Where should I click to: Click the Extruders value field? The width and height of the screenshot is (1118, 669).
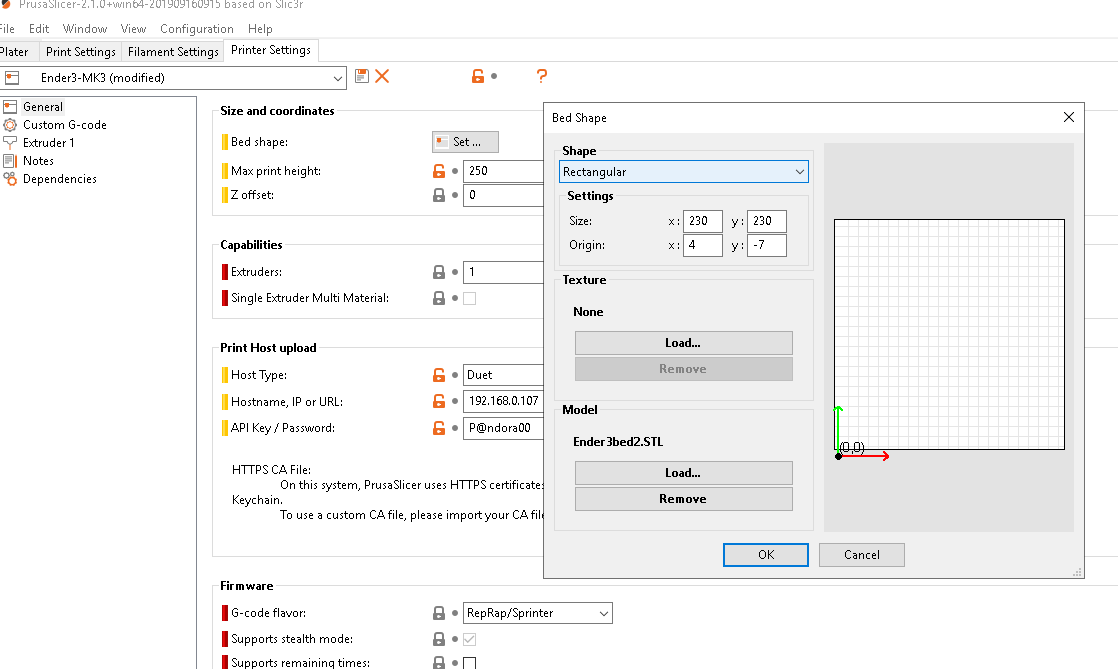(x=503, y=272)
